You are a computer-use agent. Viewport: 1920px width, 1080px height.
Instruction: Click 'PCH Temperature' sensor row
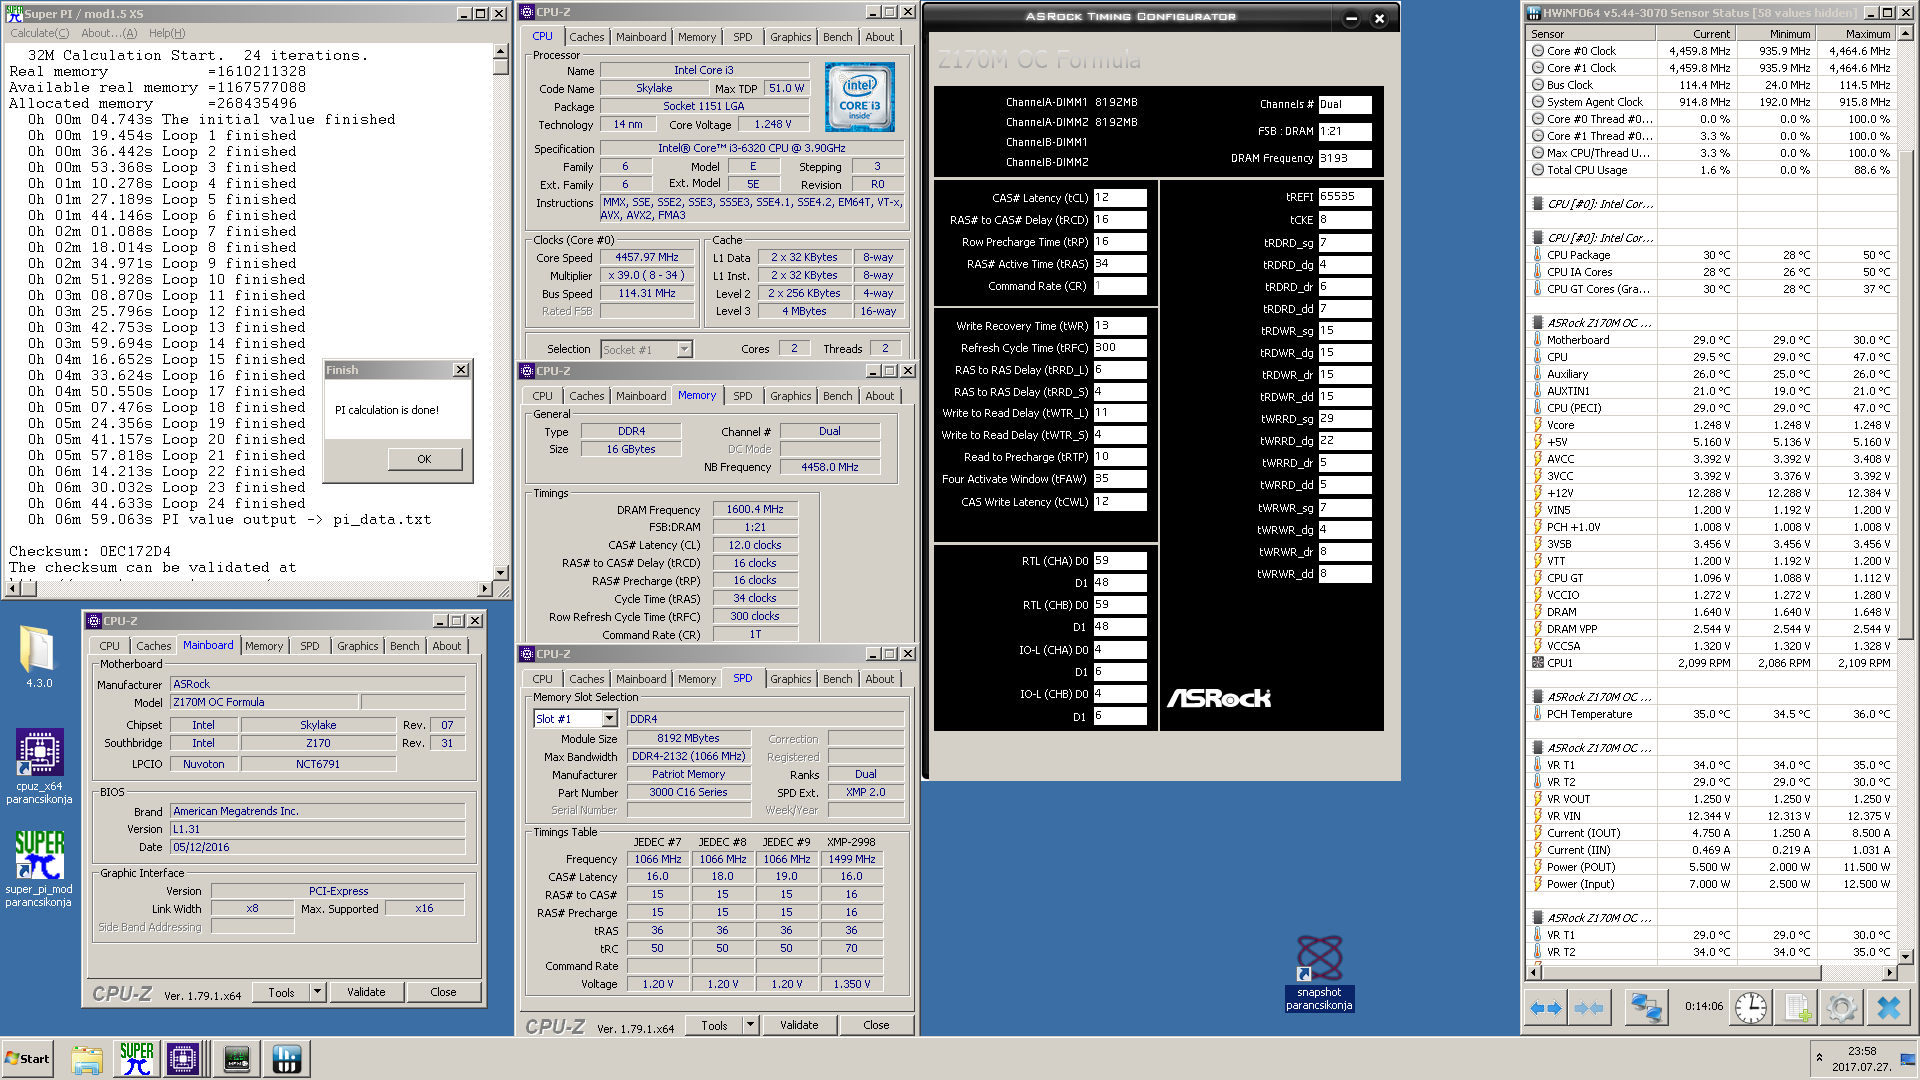click(x=1711, y=714)
